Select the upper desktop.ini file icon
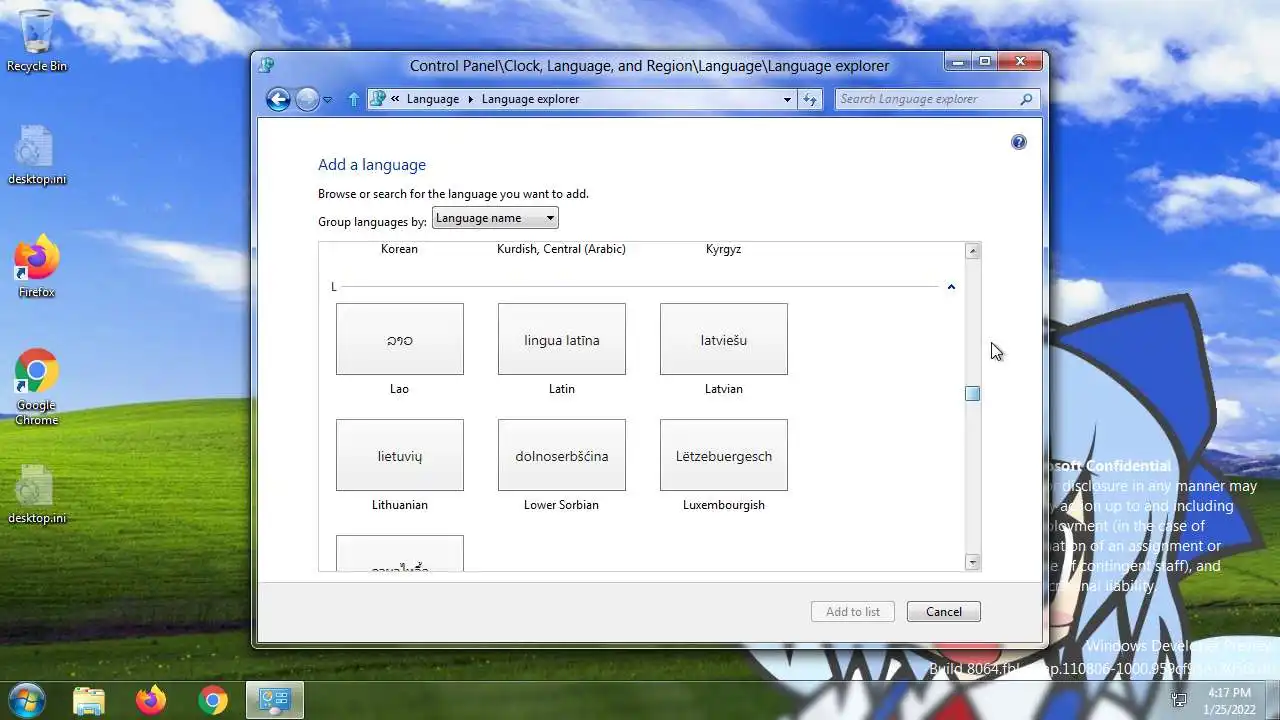1280x720 pixels. pos(37,155)
